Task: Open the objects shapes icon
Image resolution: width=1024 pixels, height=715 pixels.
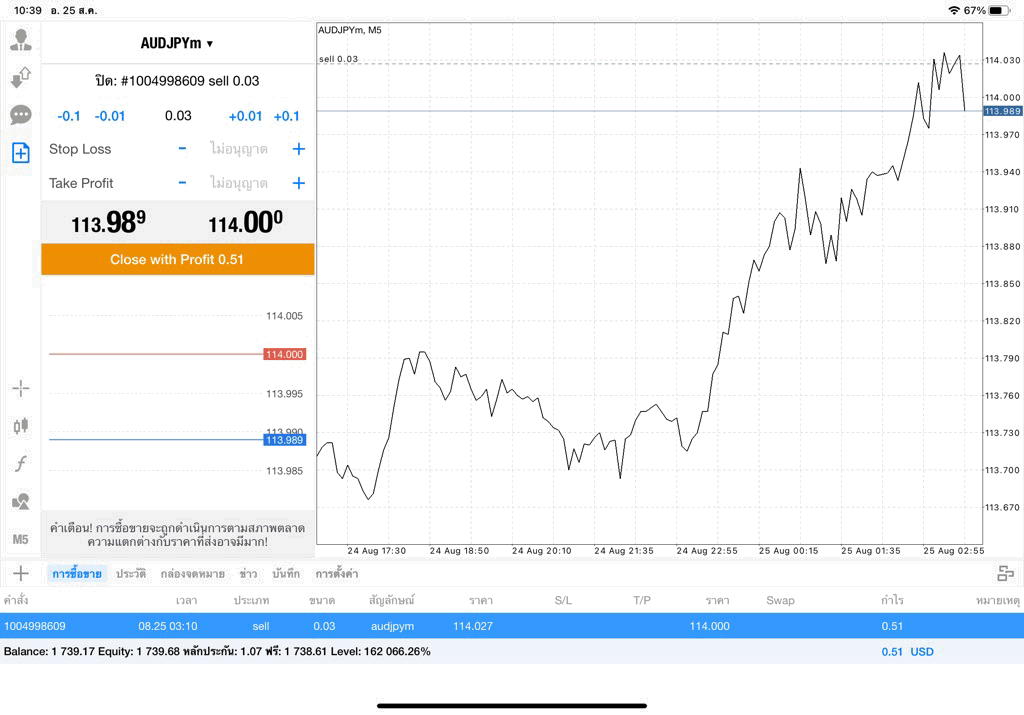Action: (x=21, y=501)
